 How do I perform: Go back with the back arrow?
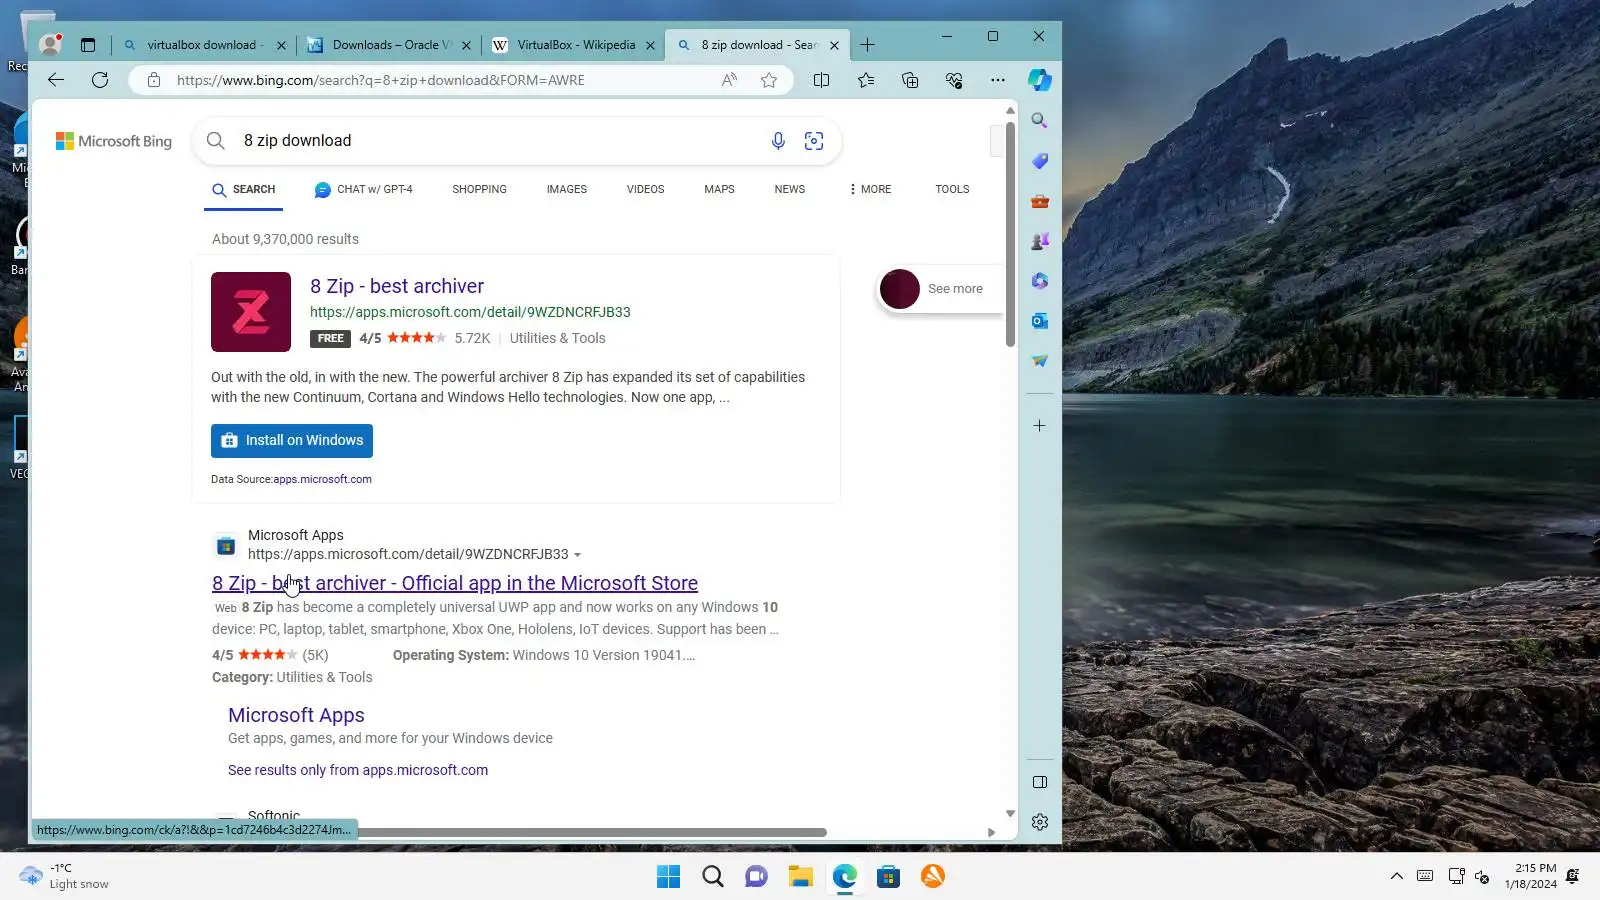coord(56,80)
